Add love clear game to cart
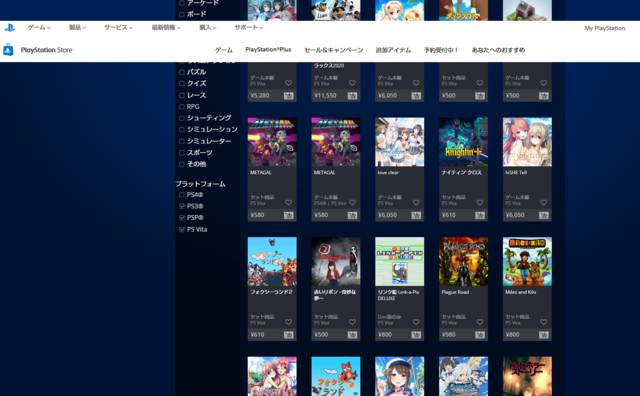The width and height of the screenshot is (640, 396). [x=416, y=215]
